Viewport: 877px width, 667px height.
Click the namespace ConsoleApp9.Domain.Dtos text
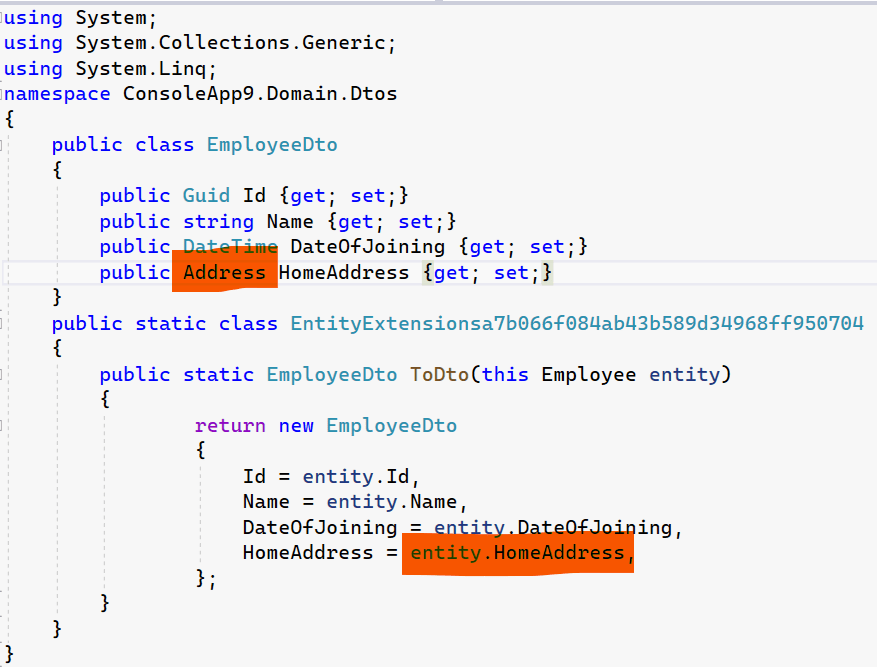259,94
